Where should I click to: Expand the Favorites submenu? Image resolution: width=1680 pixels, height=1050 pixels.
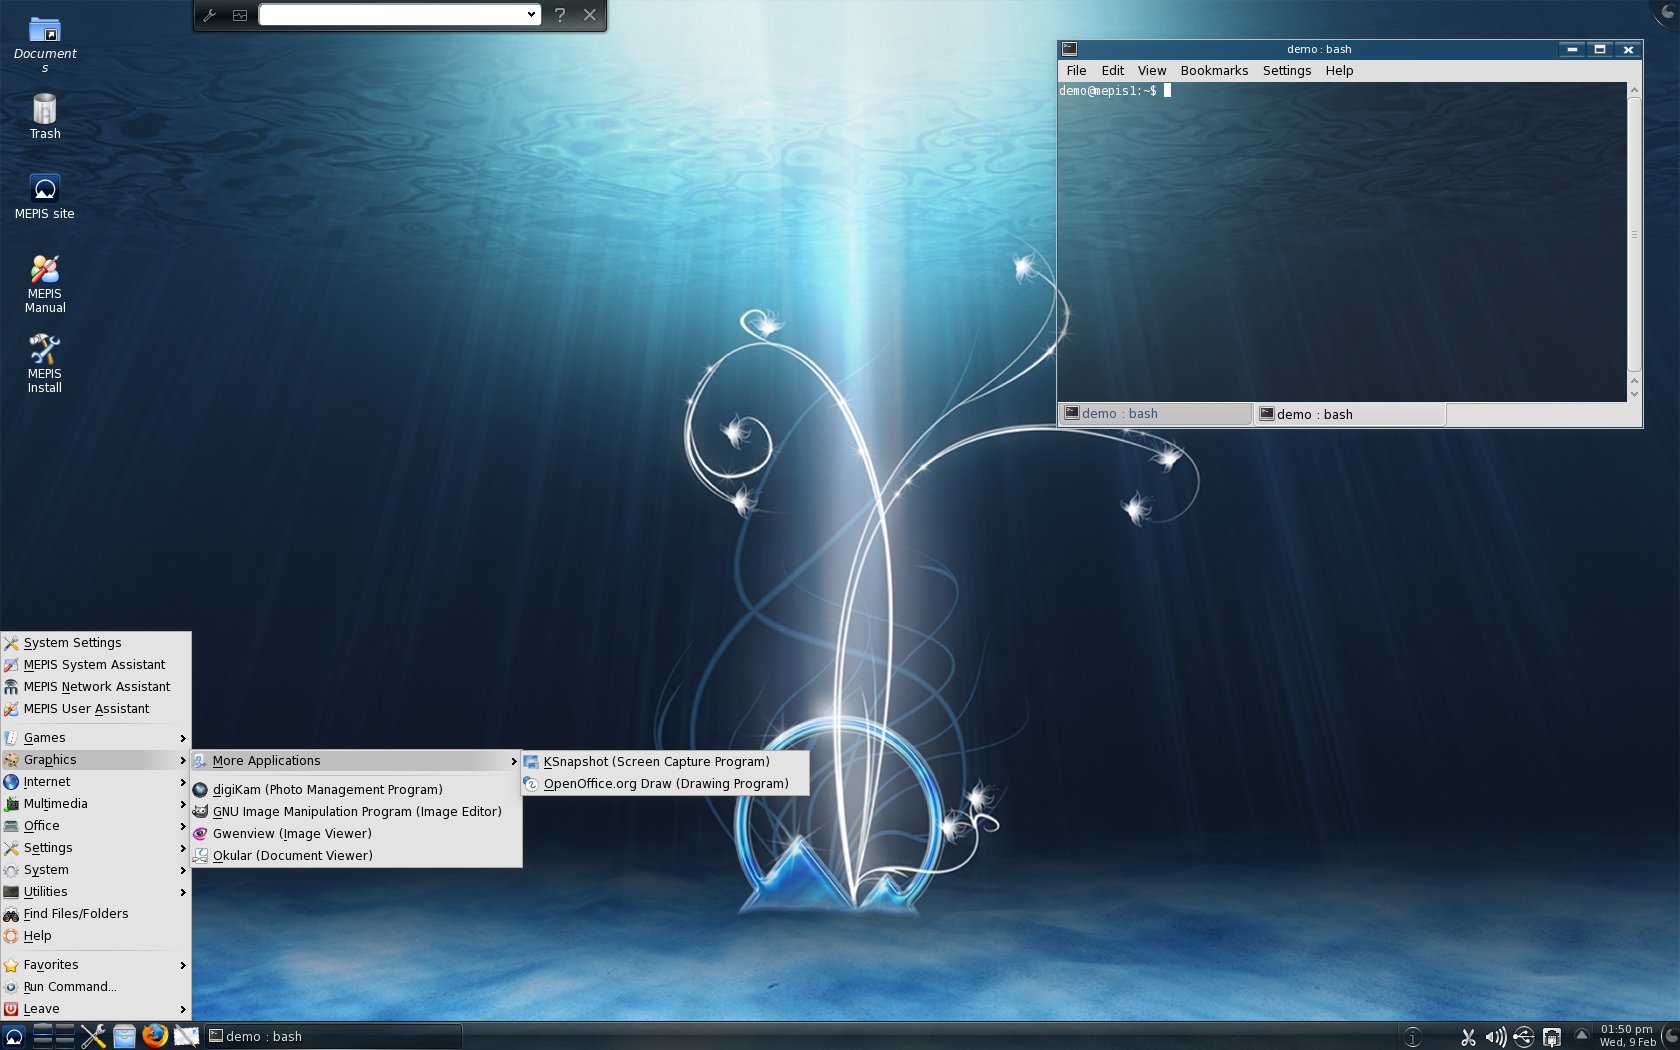click(x=96, y=965)
